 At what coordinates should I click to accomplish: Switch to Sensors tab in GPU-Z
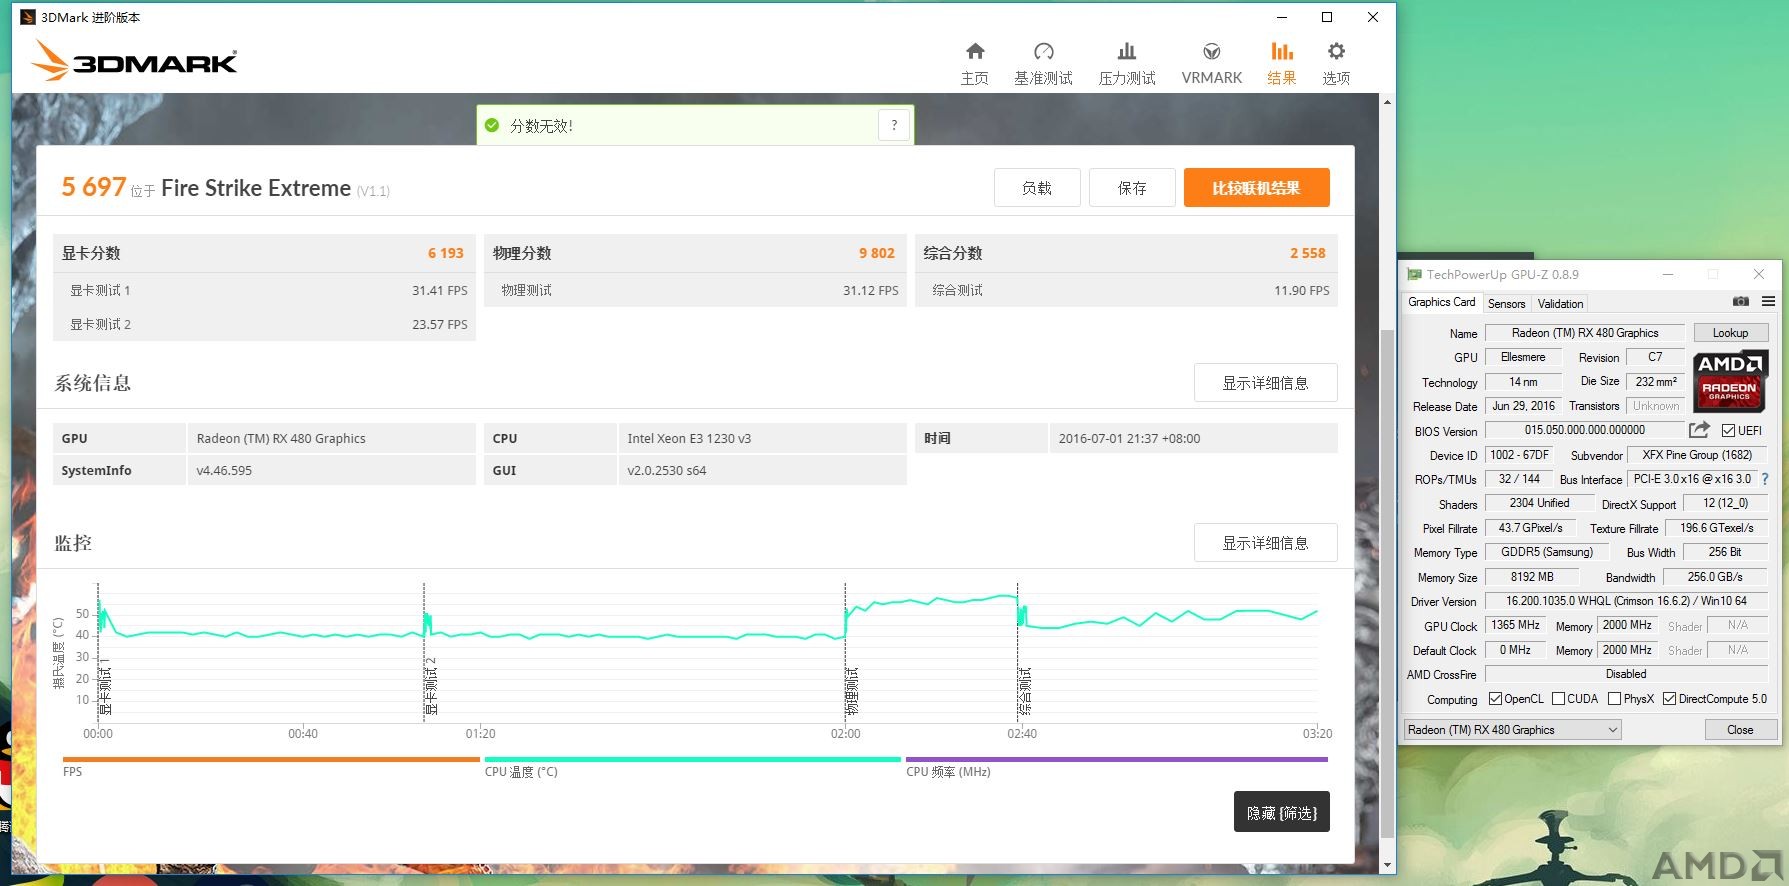coord(1506,304)
